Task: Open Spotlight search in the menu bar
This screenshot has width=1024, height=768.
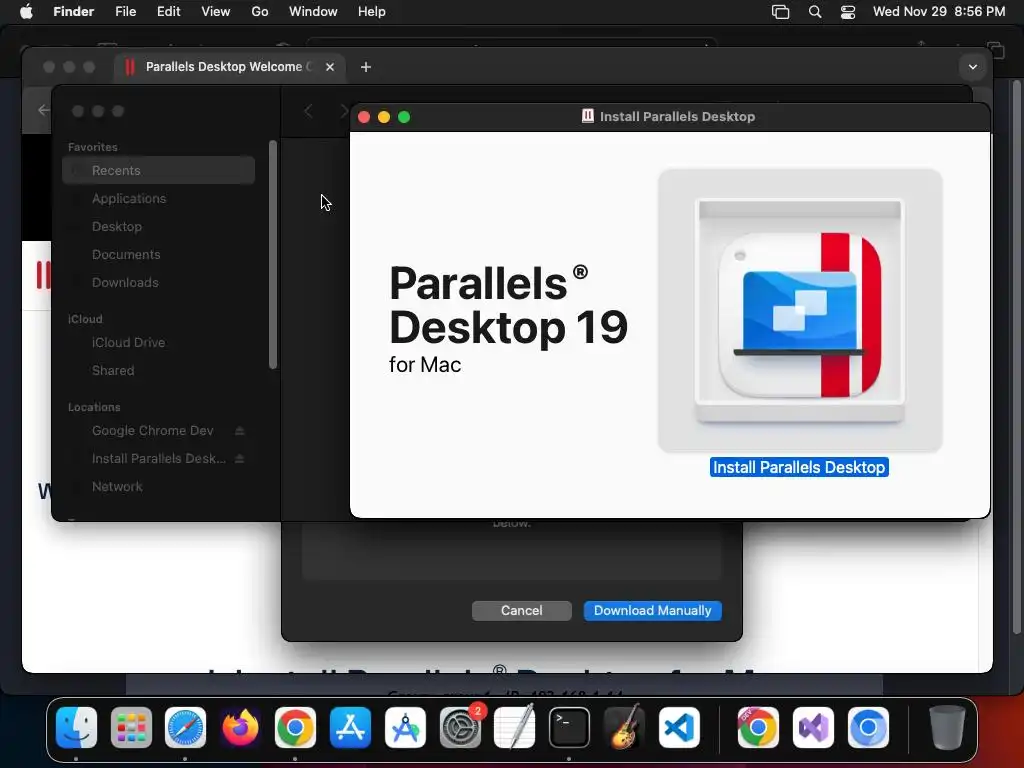Action: click(x=814, y=12)
